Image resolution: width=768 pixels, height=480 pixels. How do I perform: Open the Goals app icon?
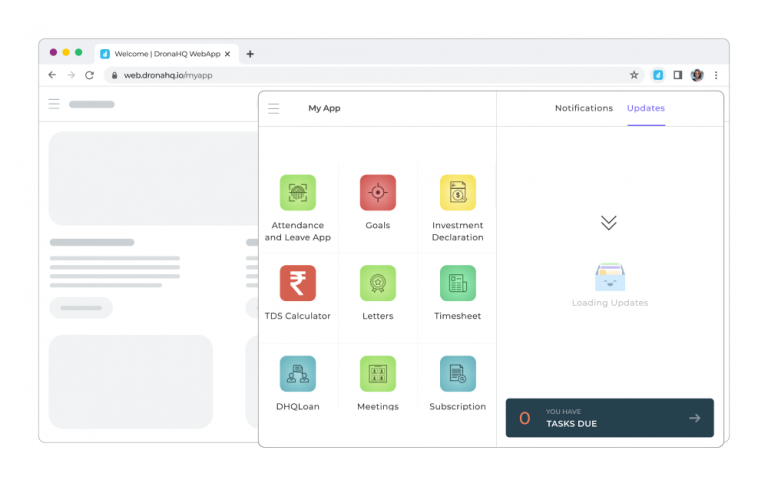coord(378,192)
